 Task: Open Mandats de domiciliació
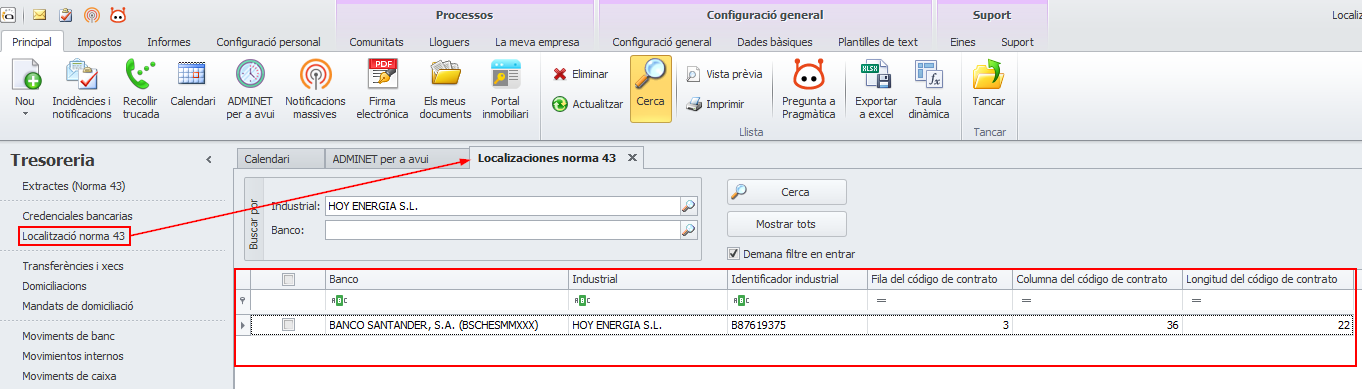[78, 306]
